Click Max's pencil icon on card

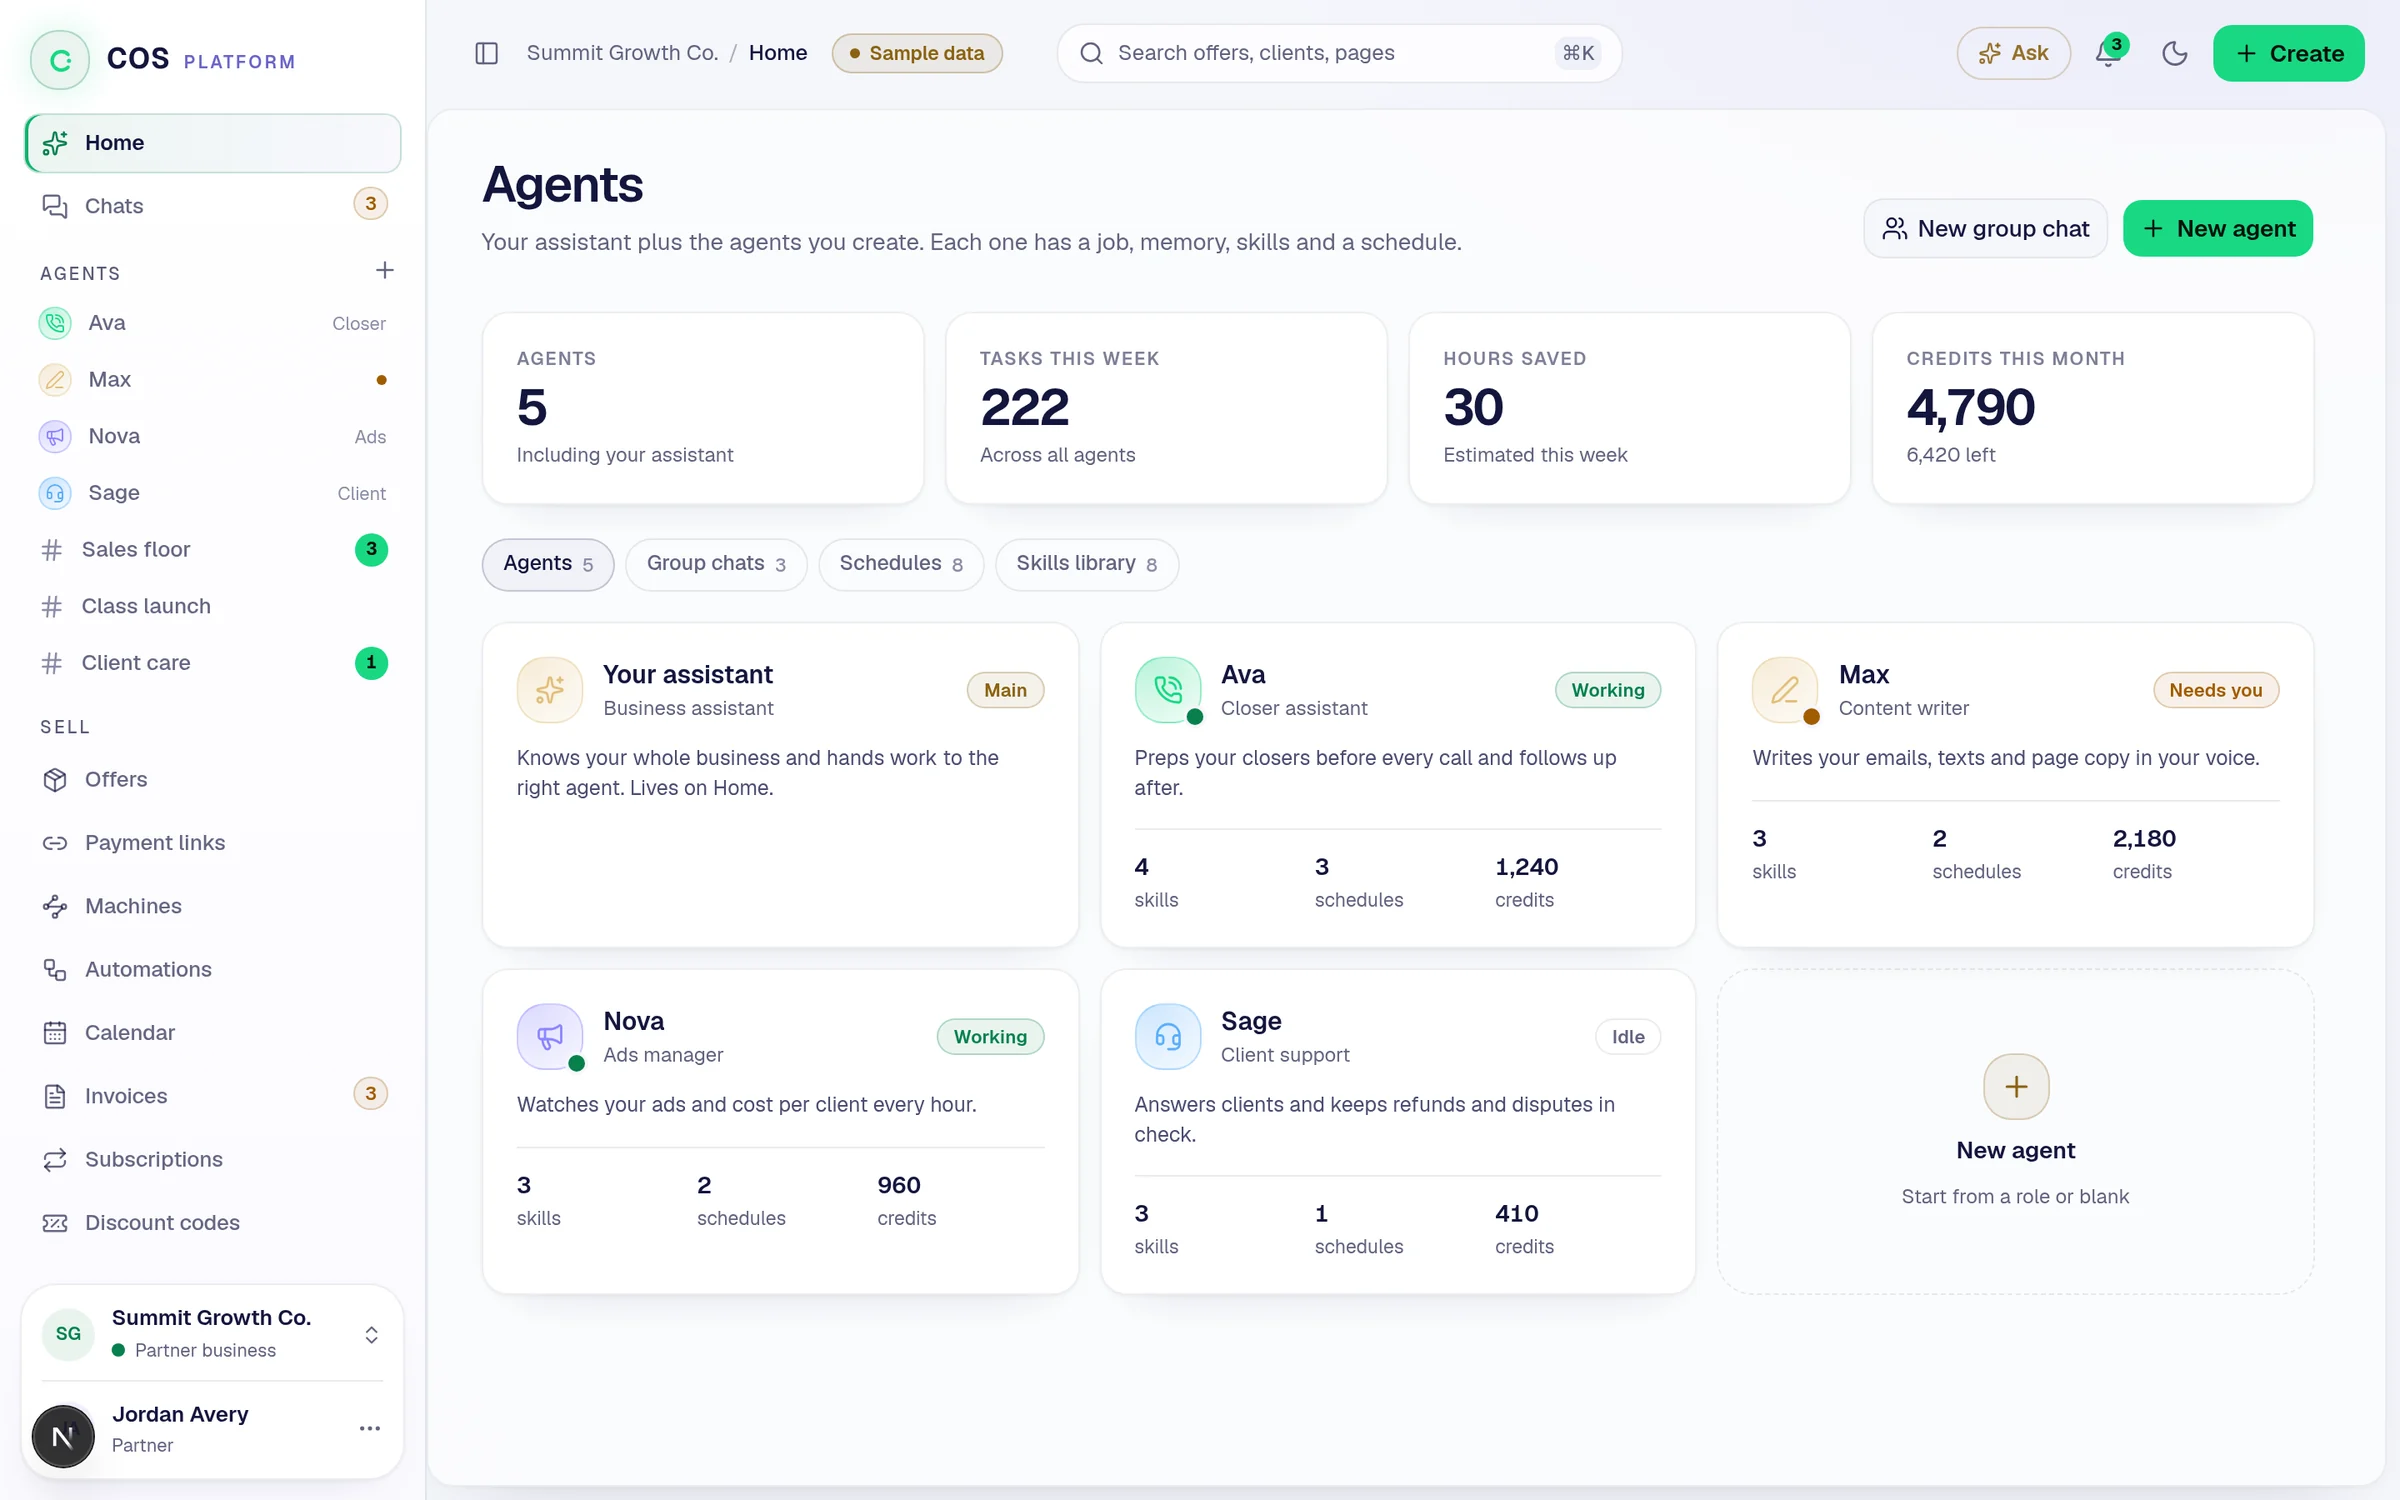coord(1785,690)
